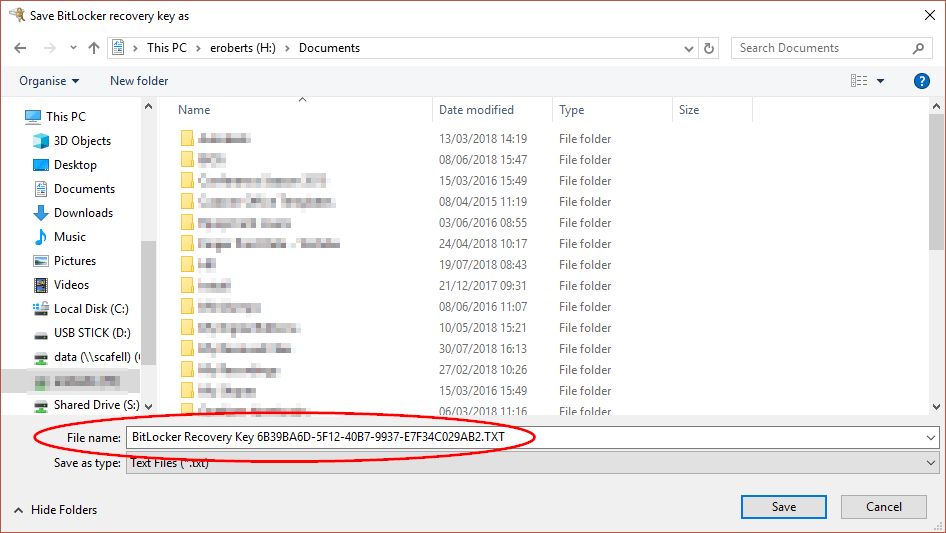Image resolution: width=946 pixels, height=533 pixels.
Task: Open Pictures in sidebar
Action: click(x=75, y=261)
